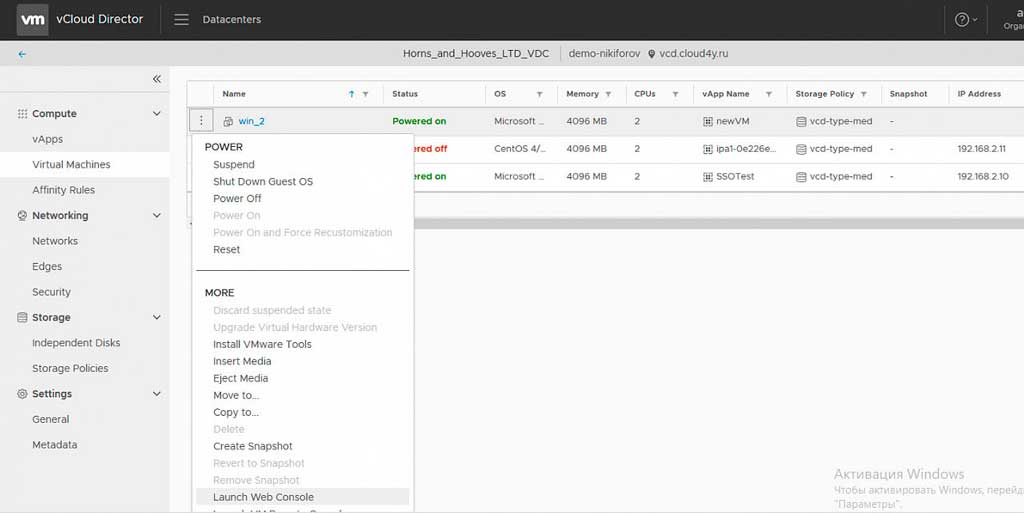Open Affinity Rules in sidebar
This screenshot has height=513, width=1024.
(63, 190)
